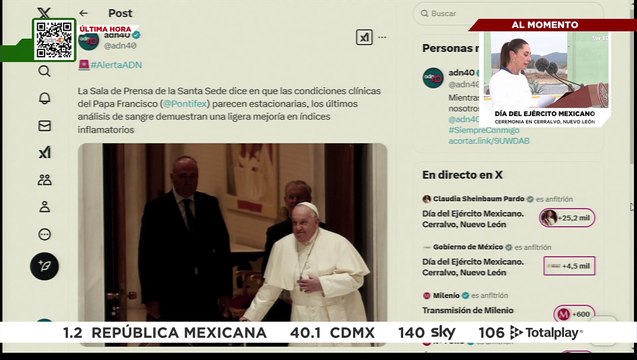Screen dimensions: 637x360
Task: Join Milenio live +600 button
Action: [x=574, y=314]
